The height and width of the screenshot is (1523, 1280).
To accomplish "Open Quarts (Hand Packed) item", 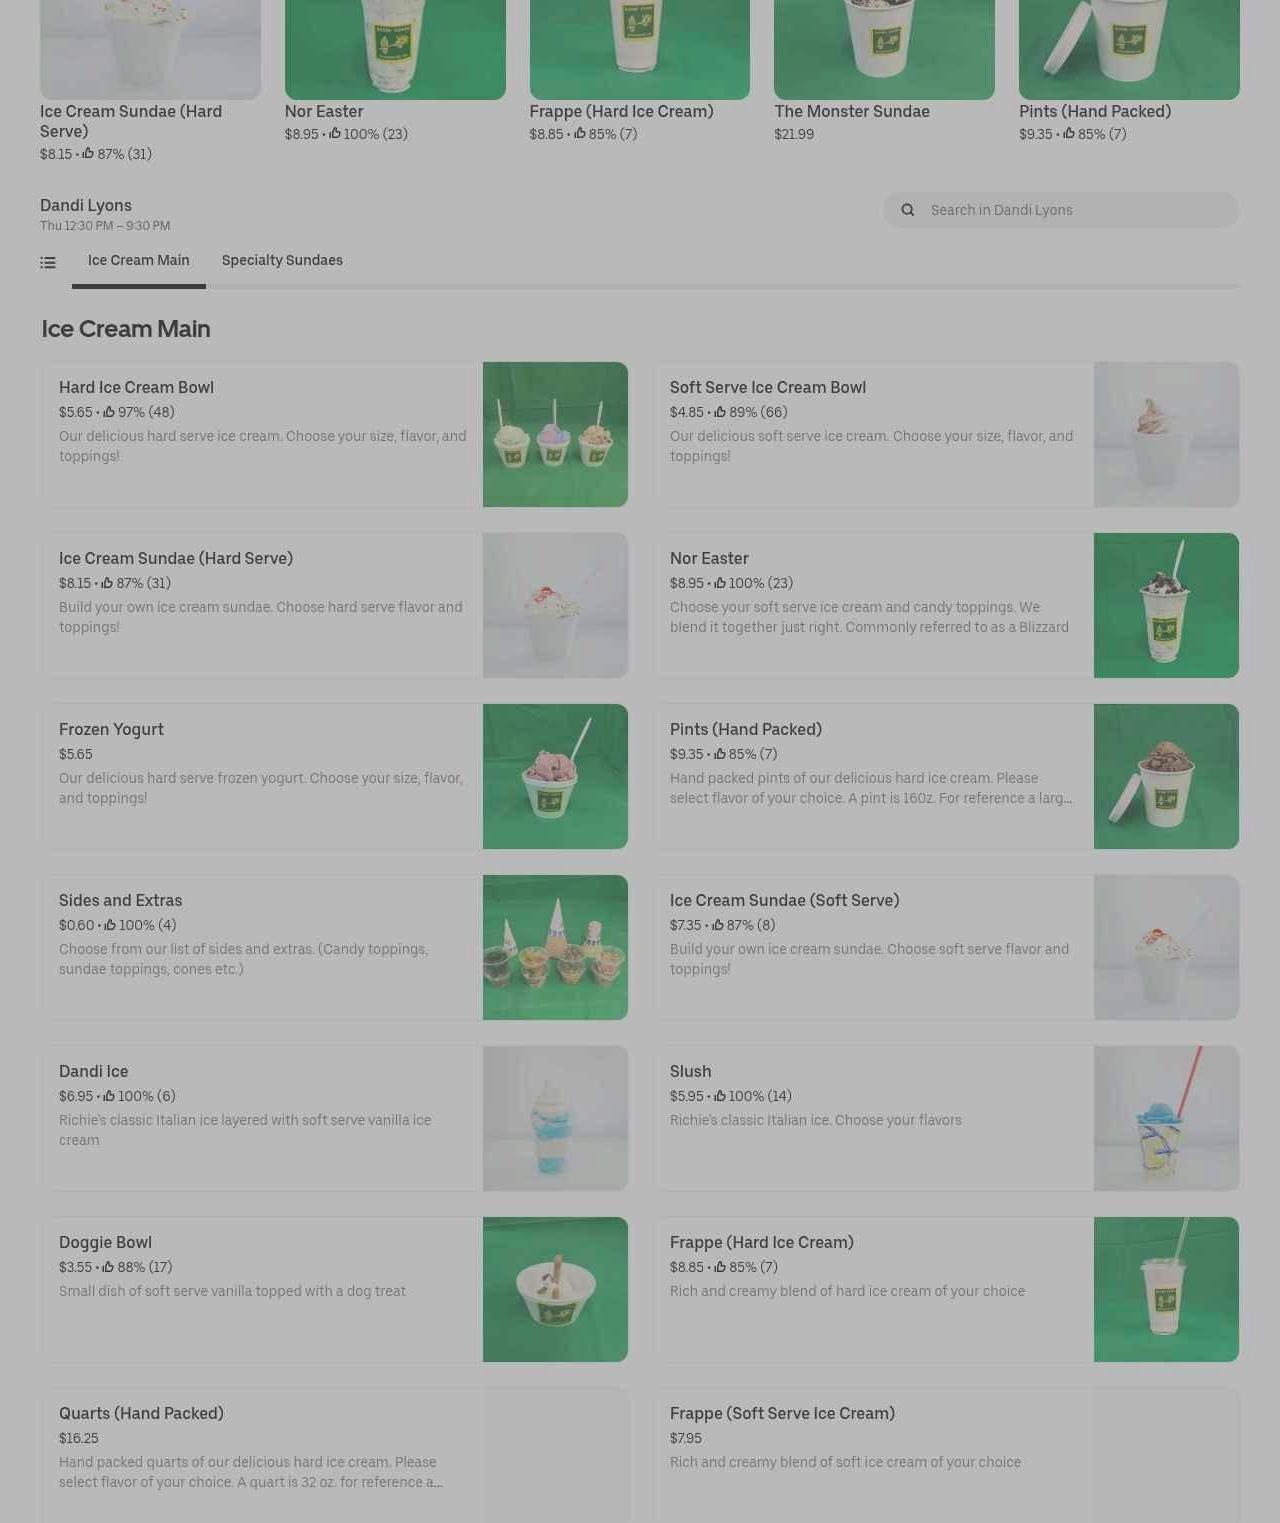I will pyautogui.click(x=334, y=1456).
